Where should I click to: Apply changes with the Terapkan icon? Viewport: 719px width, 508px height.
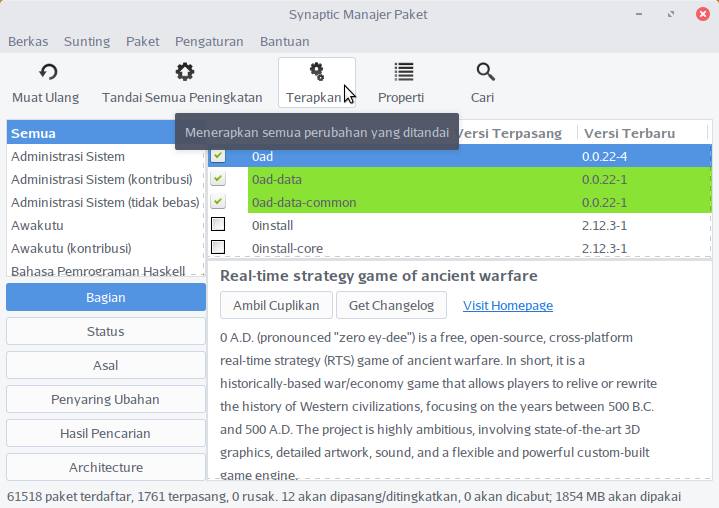pyautogui.click(x=316, y=72)
